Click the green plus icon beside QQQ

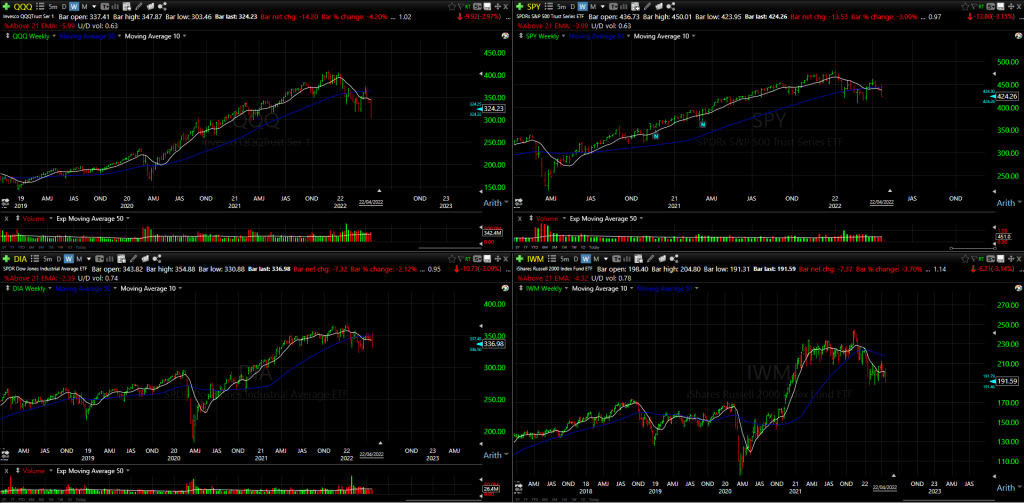click(x=7, y=6)
